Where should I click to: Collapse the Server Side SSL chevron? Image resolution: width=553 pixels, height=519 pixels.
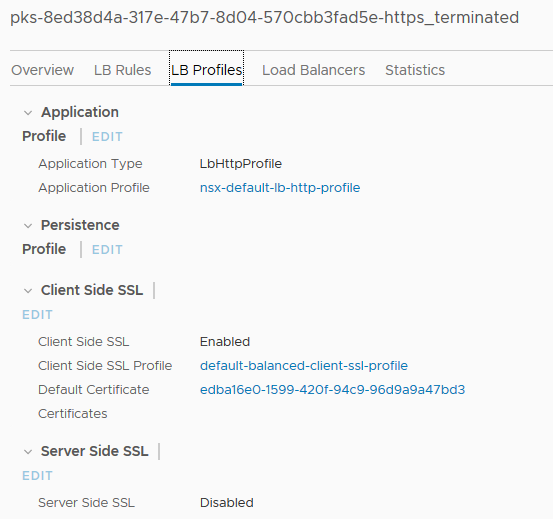coord(28,452)
